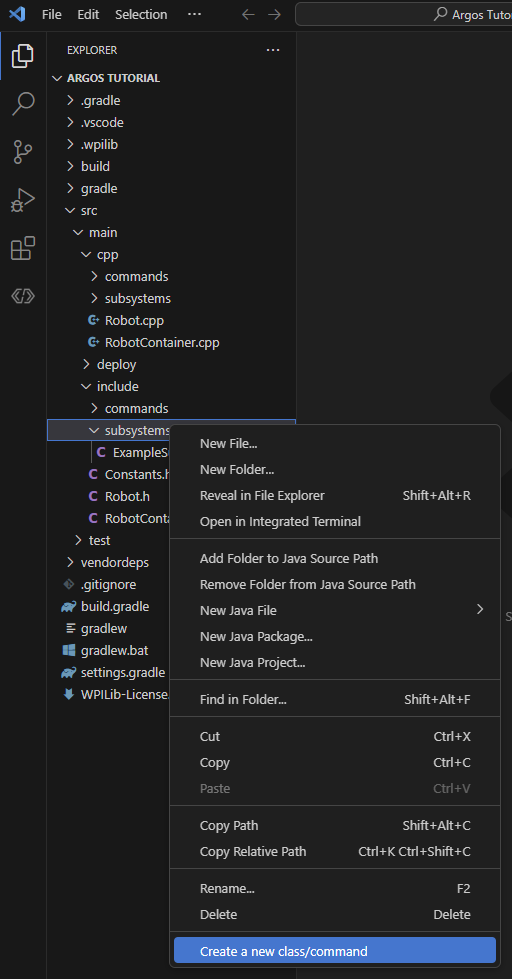This screenshot has height=979, width=512.
Task: Expand the commands folder under cpp
Action: (94, 277)
